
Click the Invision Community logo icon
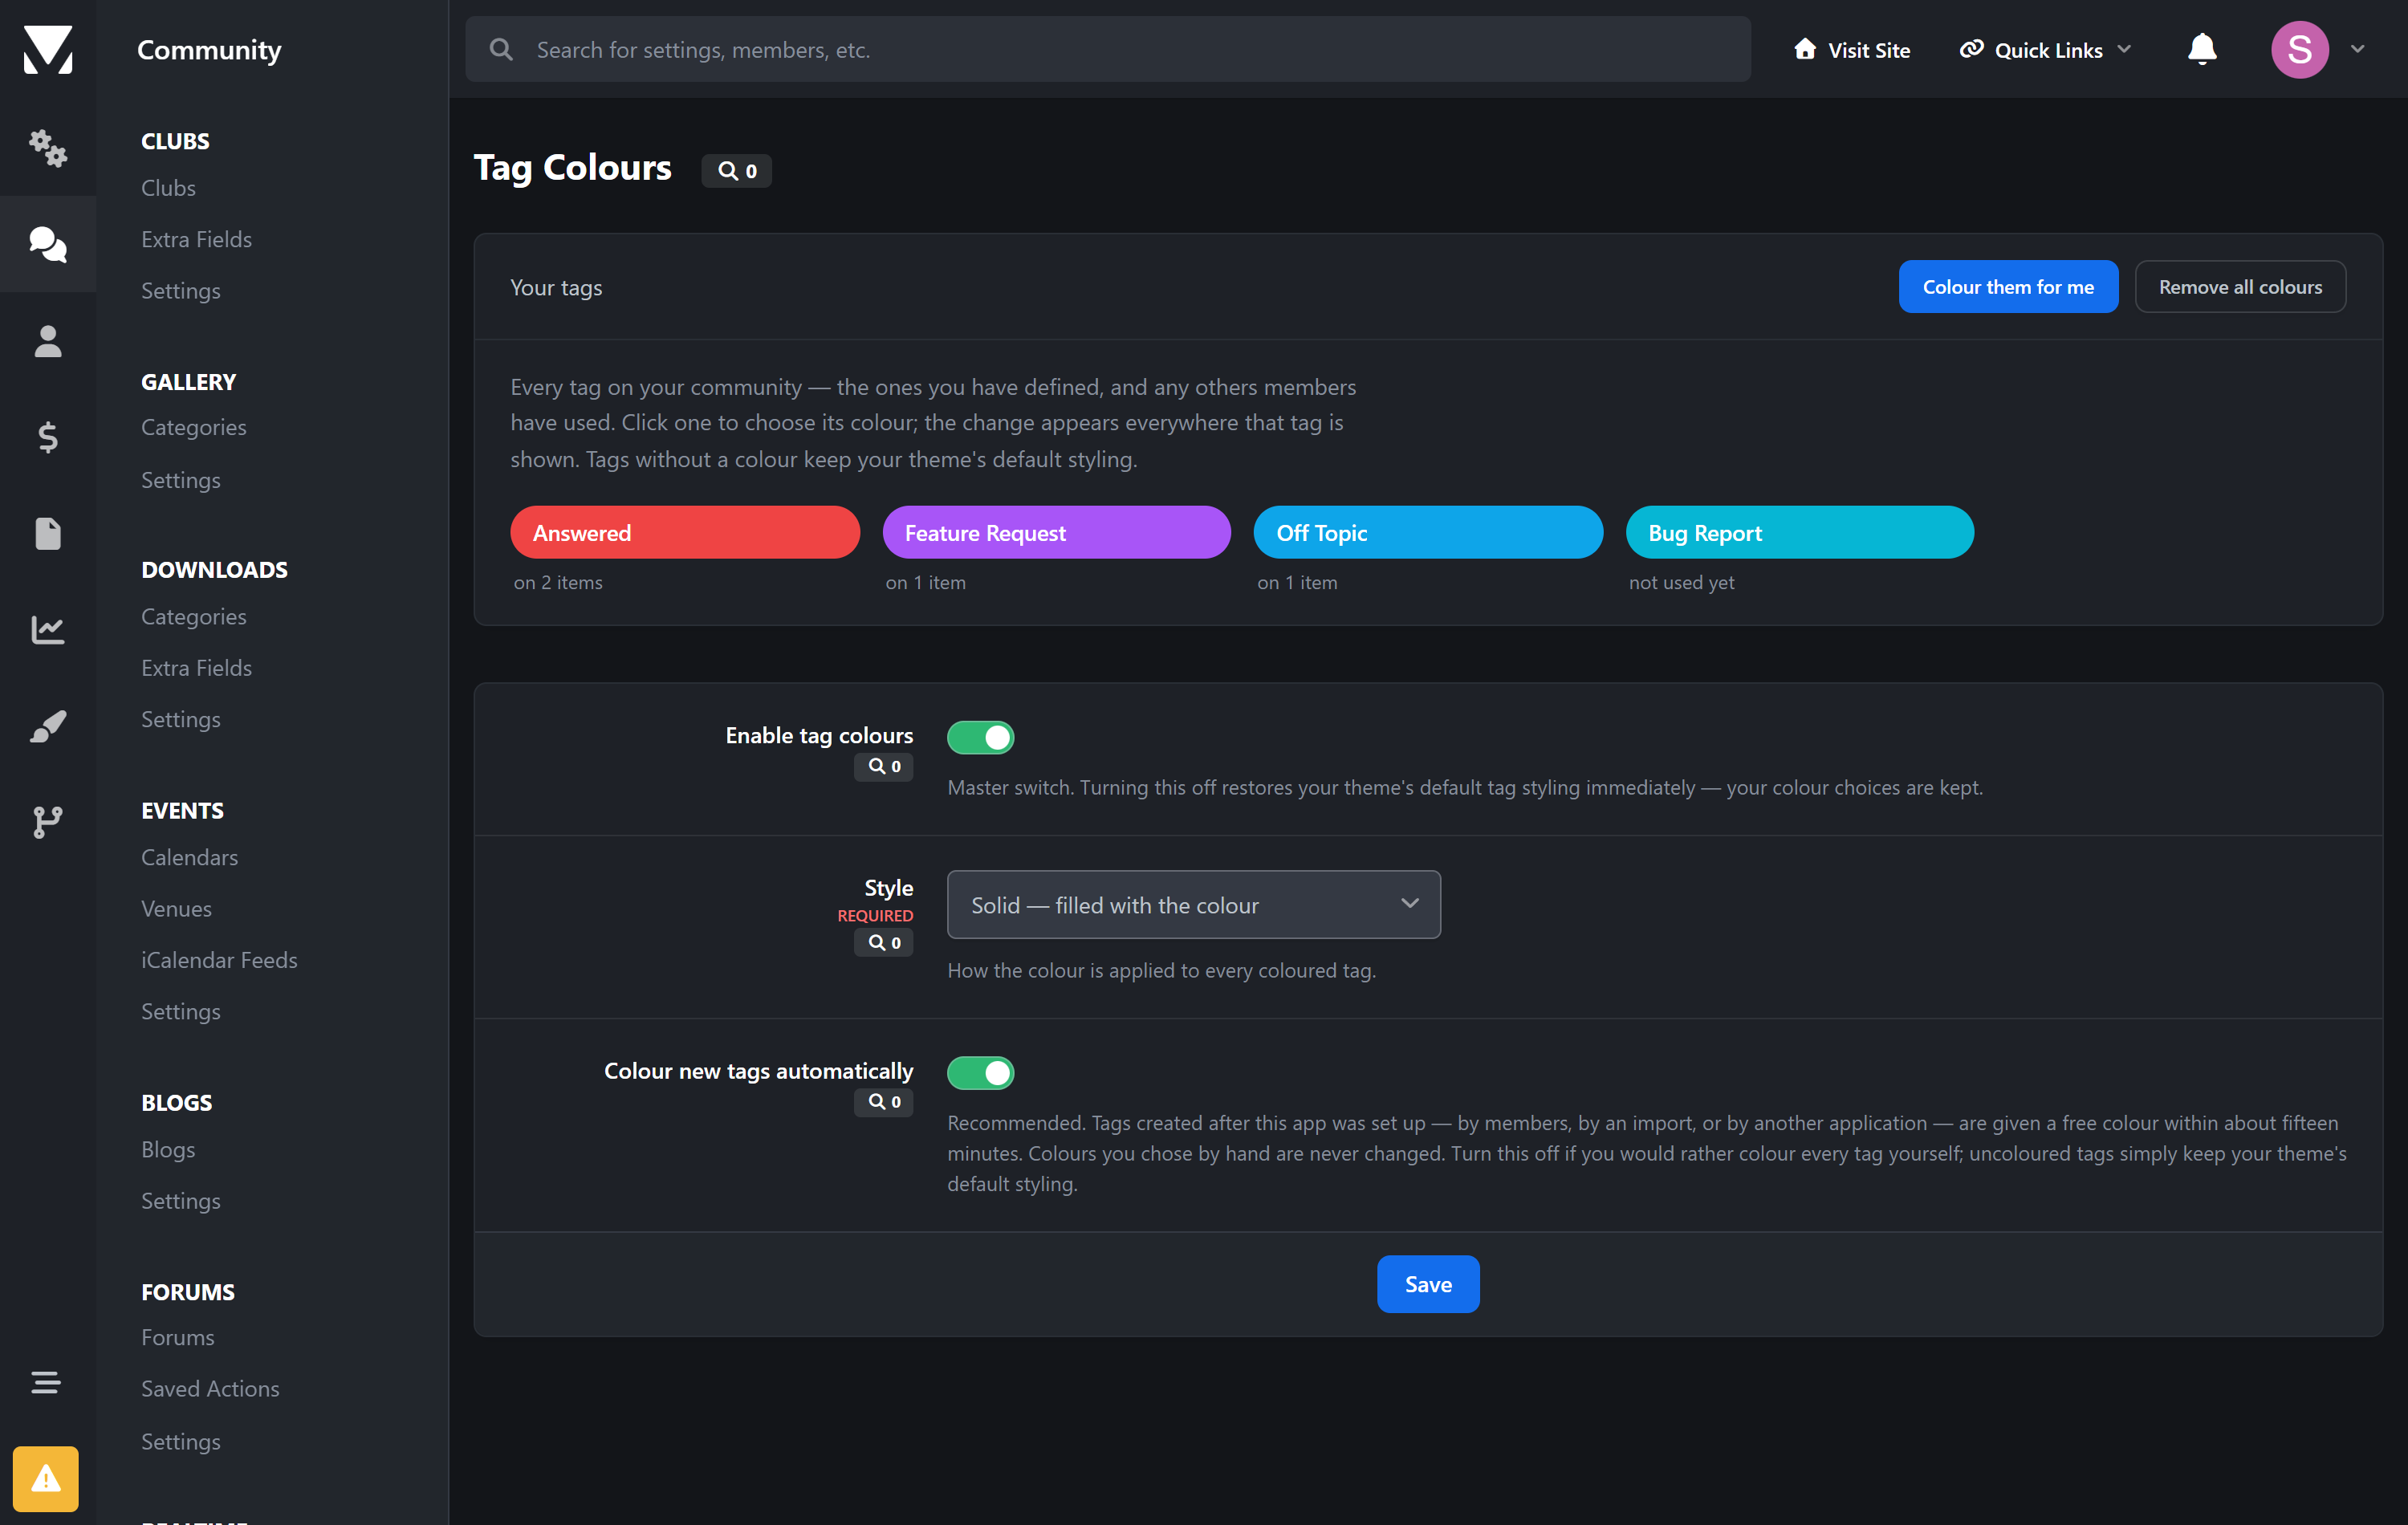click(48, 49)
